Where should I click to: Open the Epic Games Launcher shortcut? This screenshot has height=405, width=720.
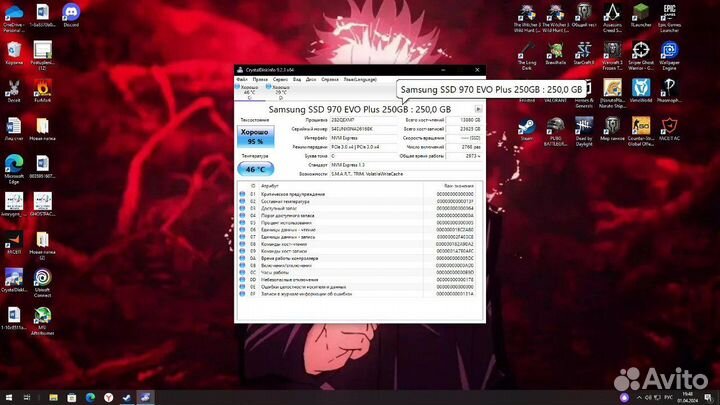click(x=669, y=17)
